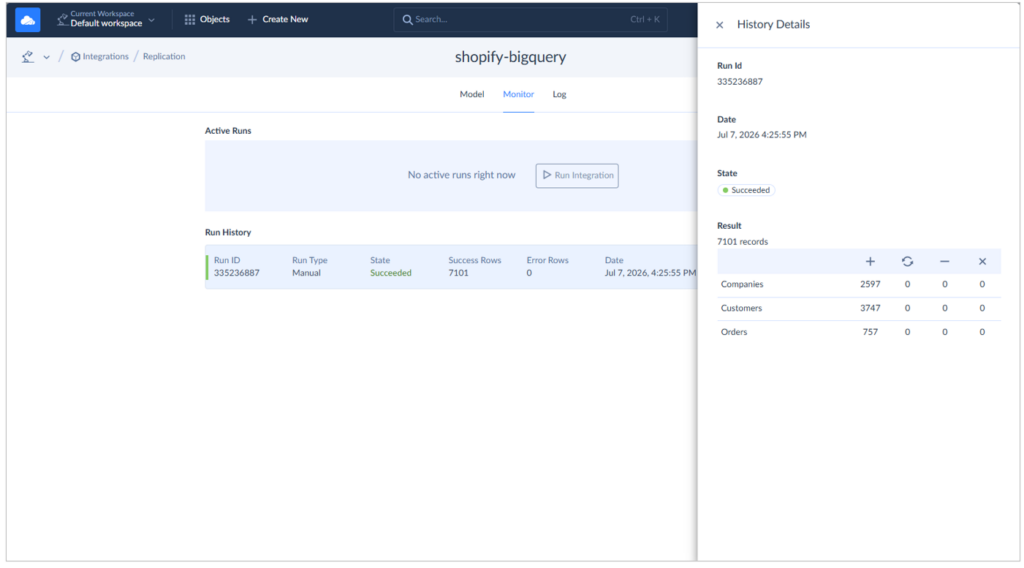Click the breadcrumb workspace icon
Image resolution: width=1024 pixels, height=568 pixels.
click(x=27, y=57)
